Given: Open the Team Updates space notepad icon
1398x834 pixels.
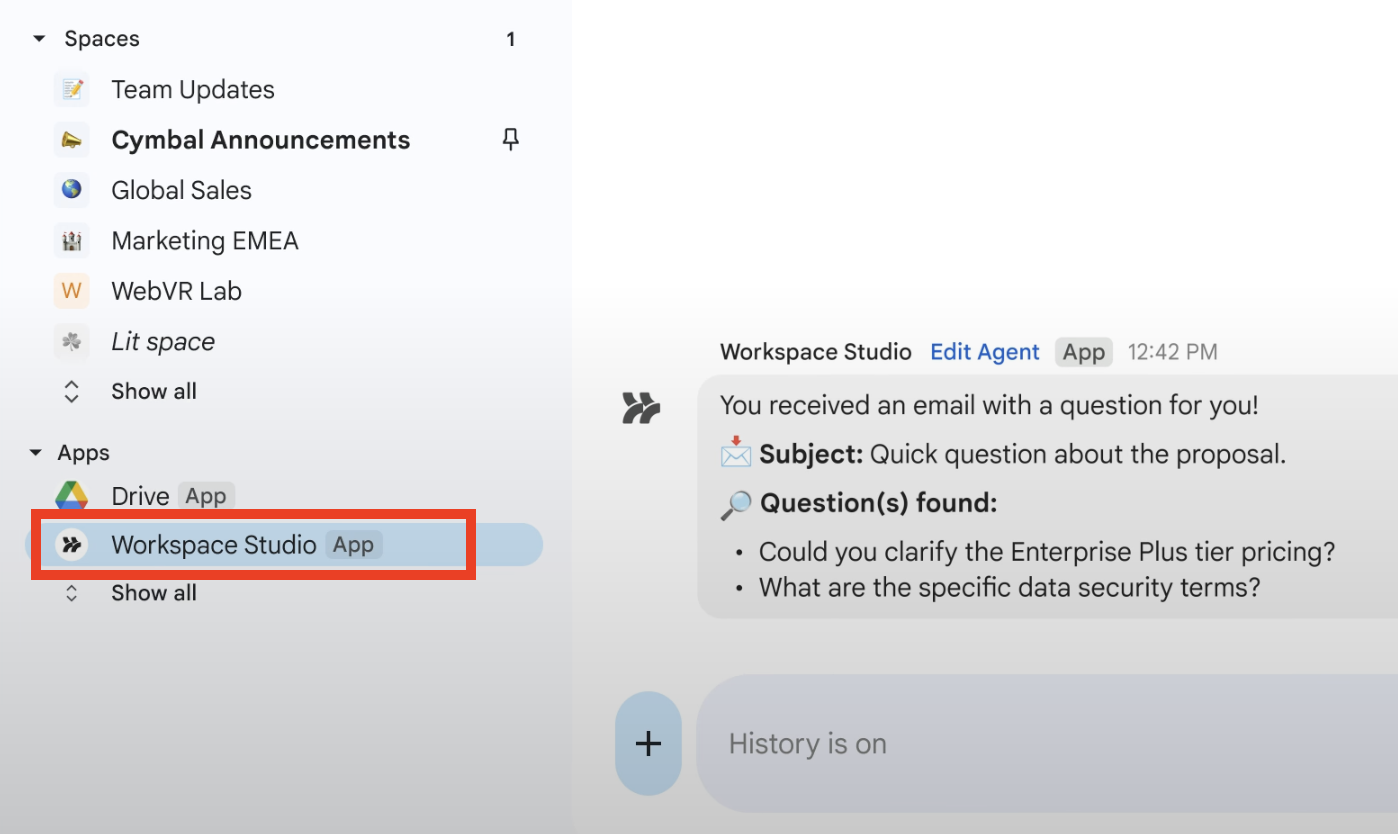Looking at the screenshot, I should click(72, 89).
